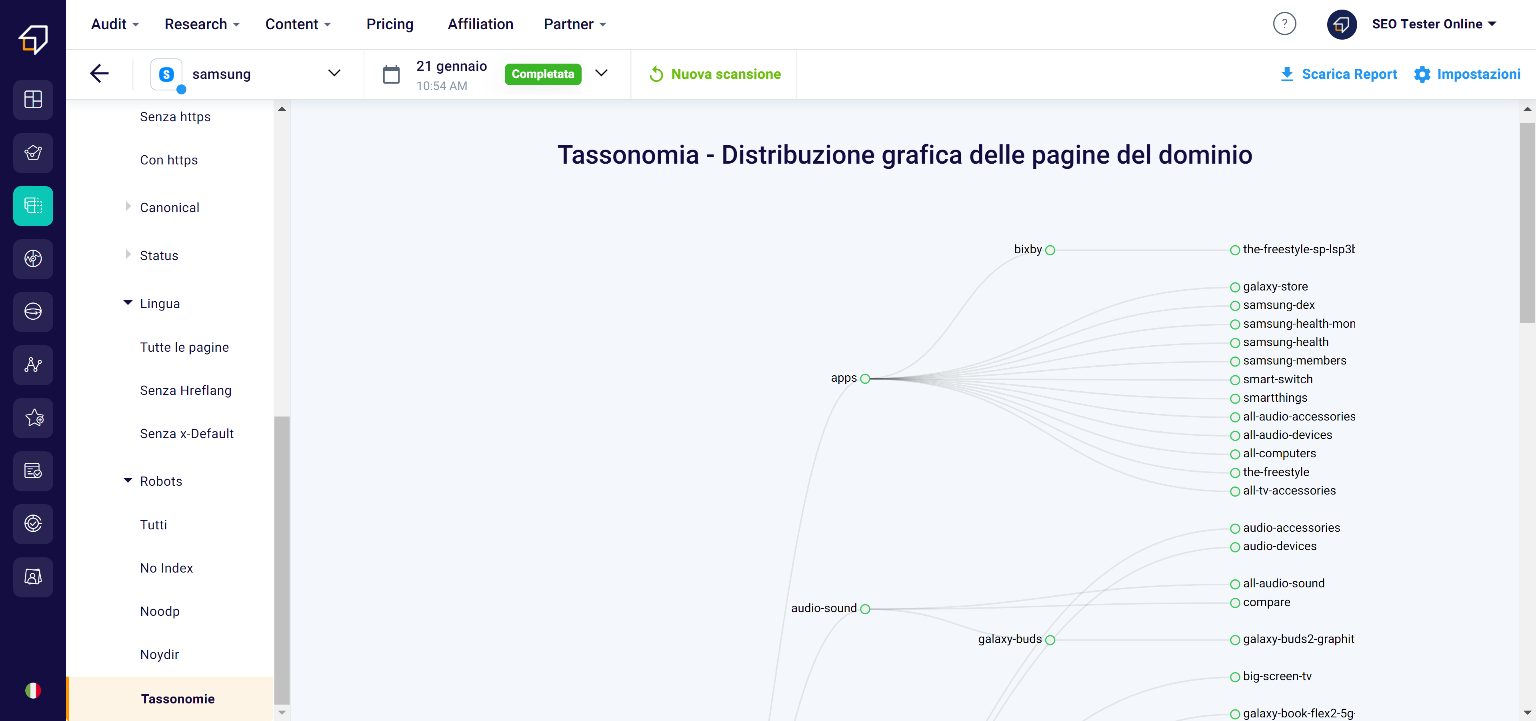Click the dashboard grid icon in sidebar
The image size is (1536, 721).
point(33,100)
